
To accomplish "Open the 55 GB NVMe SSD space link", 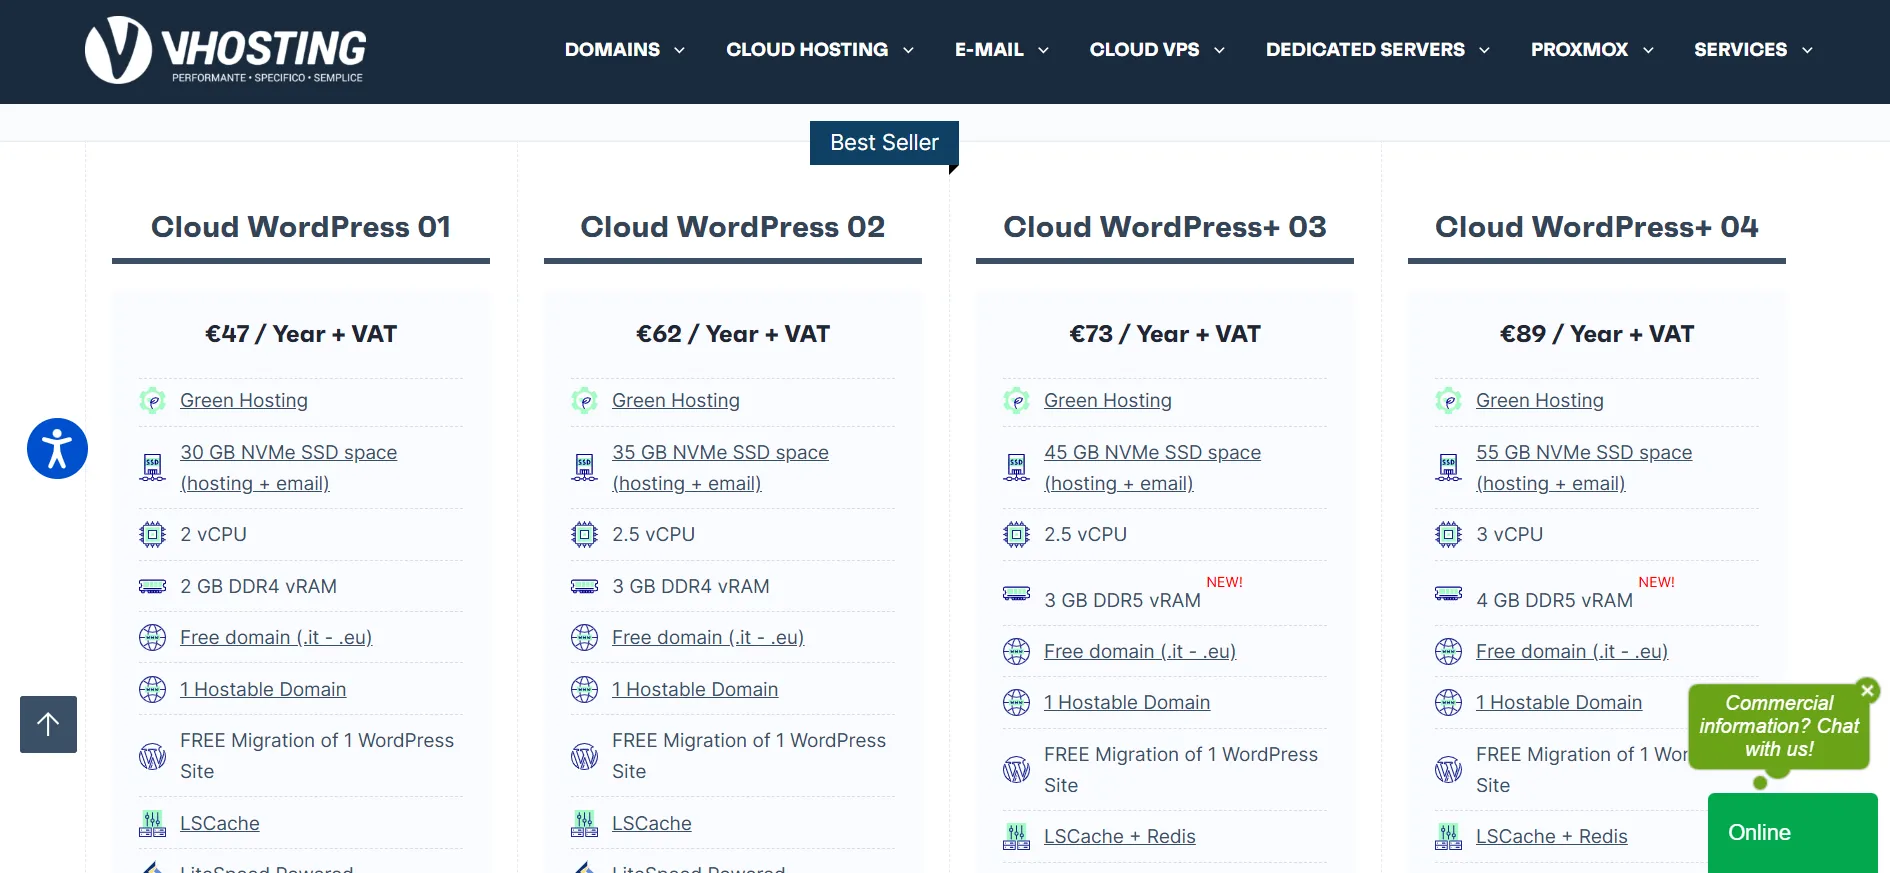I will 1584,468.
